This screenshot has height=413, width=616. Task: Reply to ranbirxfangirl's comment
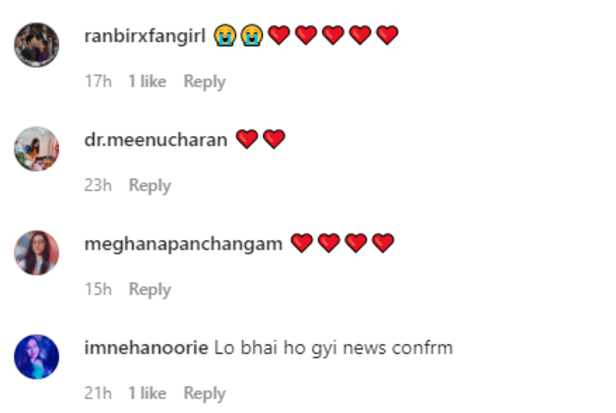click(204, 82)
